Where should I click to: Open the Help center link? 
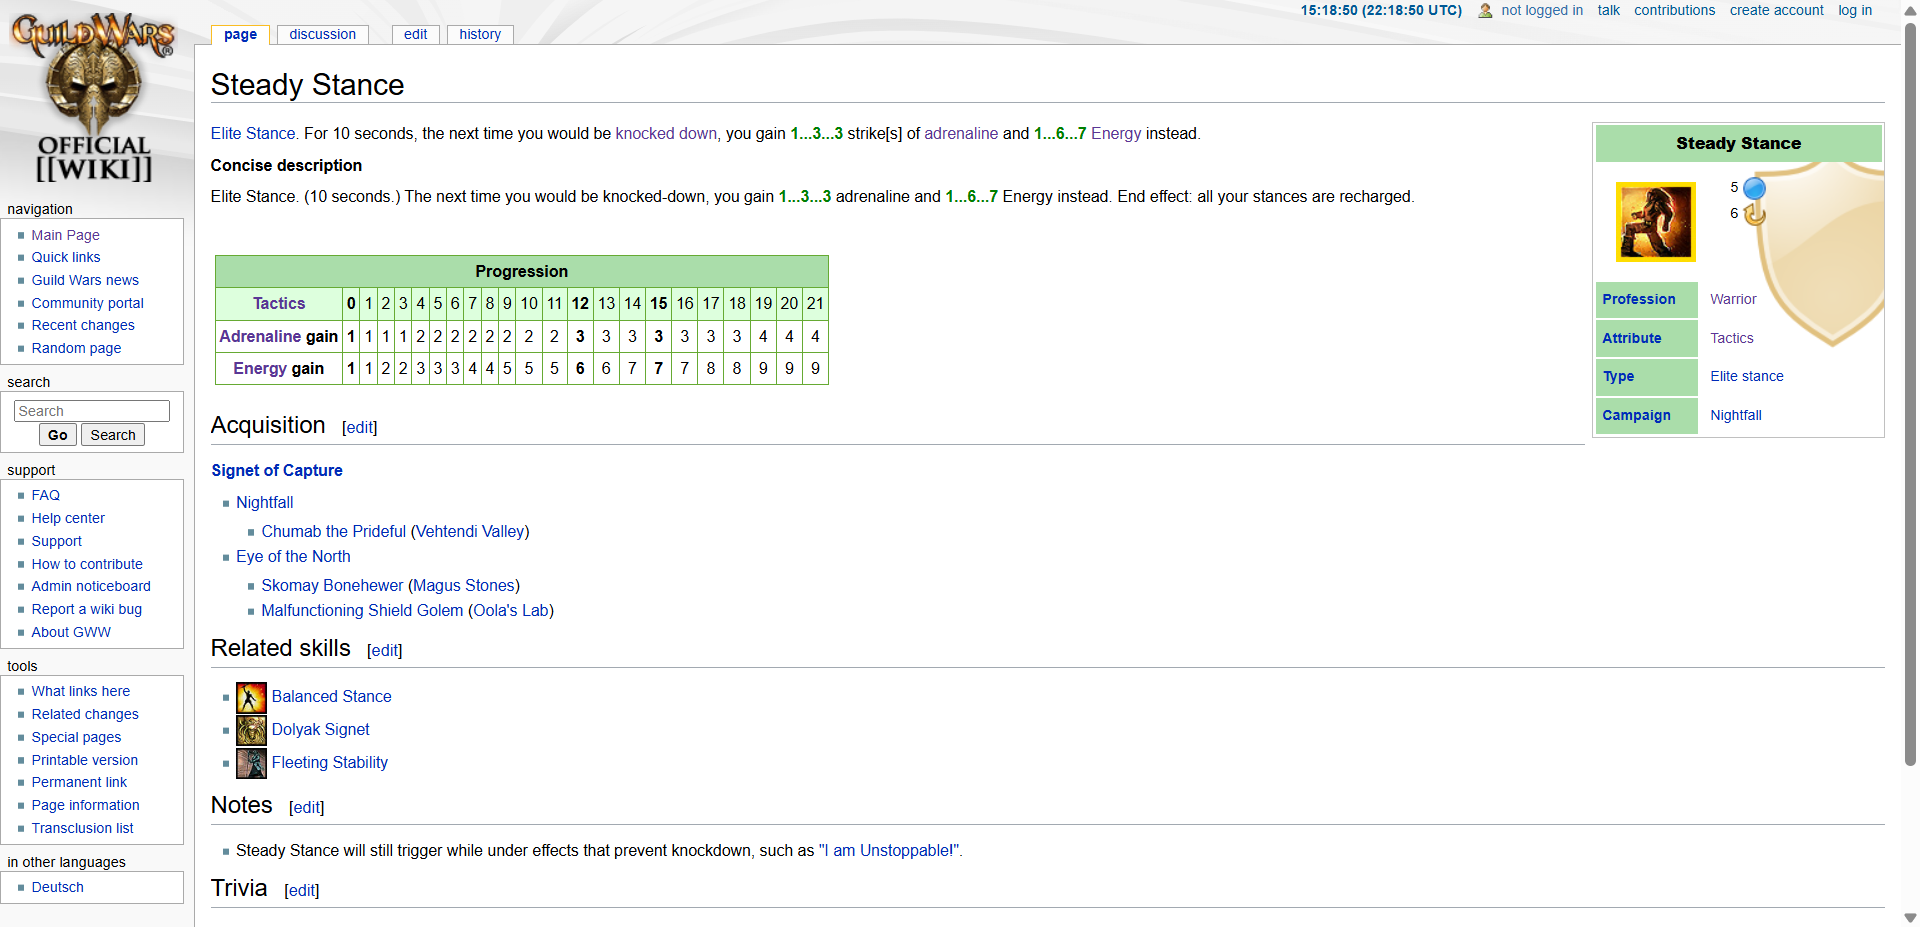67,518
